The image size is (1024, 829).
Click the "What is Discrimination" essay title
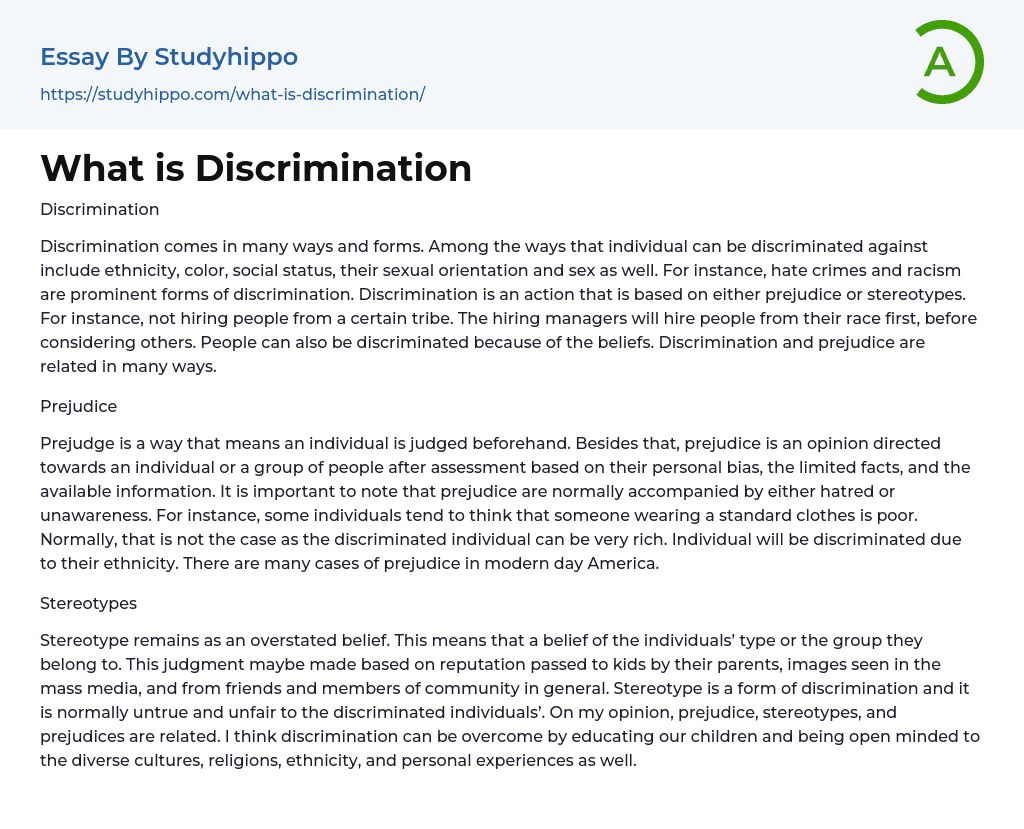256,168
